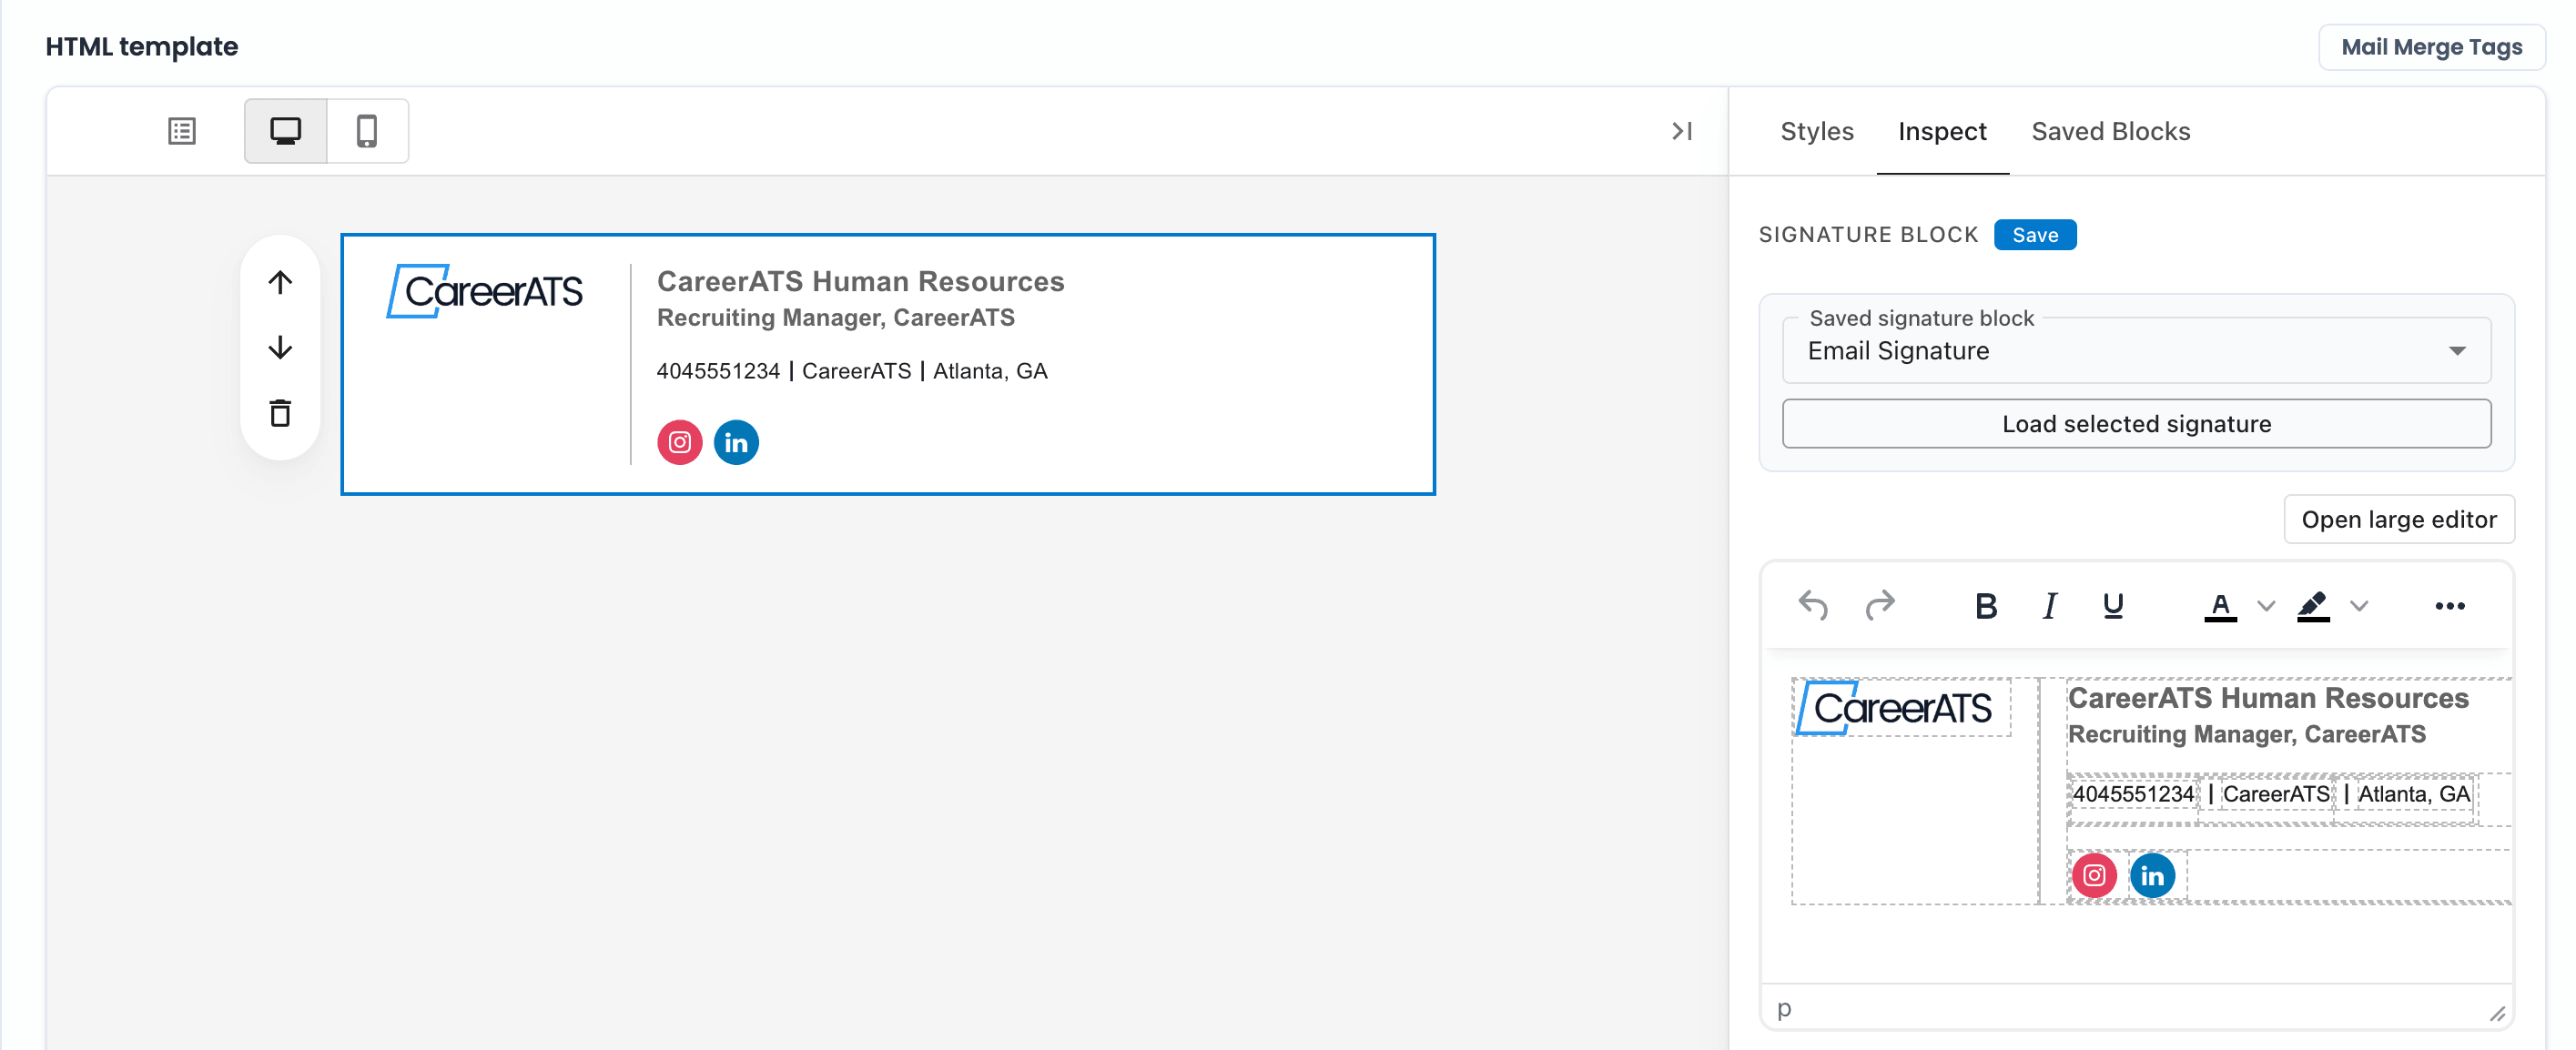2576x1050 pixels.
Task: Move the signature block up
Action: (x=280, y=282)
